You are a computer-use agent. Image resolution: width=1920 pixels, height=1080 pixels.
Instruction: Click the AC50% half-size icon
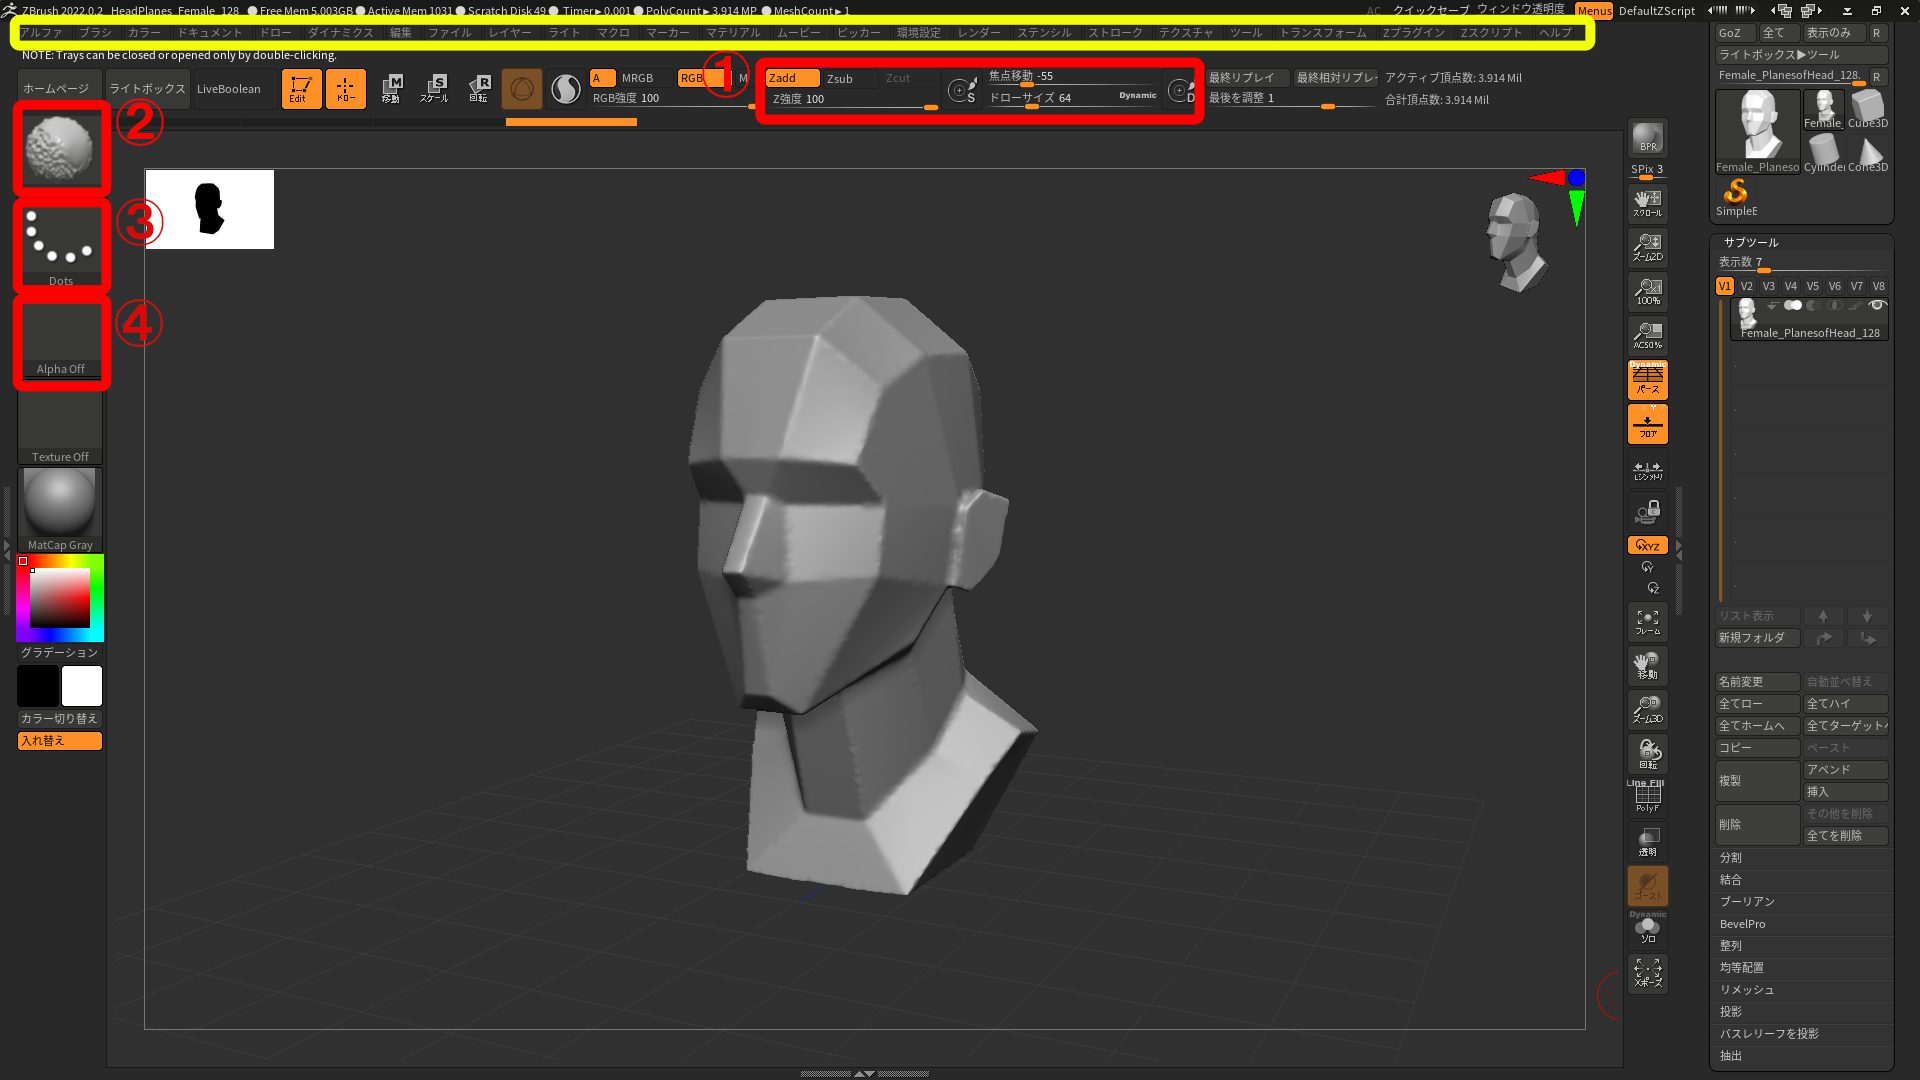click(1647, 335)
